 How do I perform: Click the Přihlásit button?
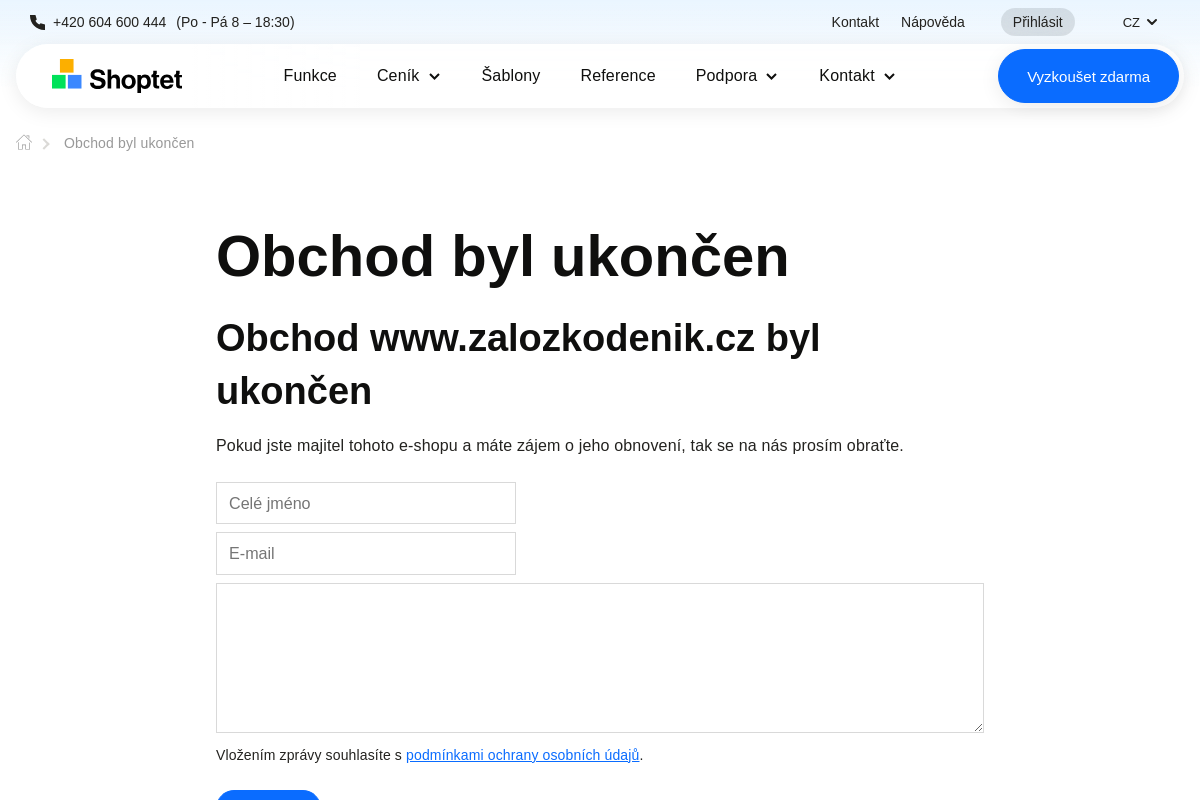click(1037, 21)
